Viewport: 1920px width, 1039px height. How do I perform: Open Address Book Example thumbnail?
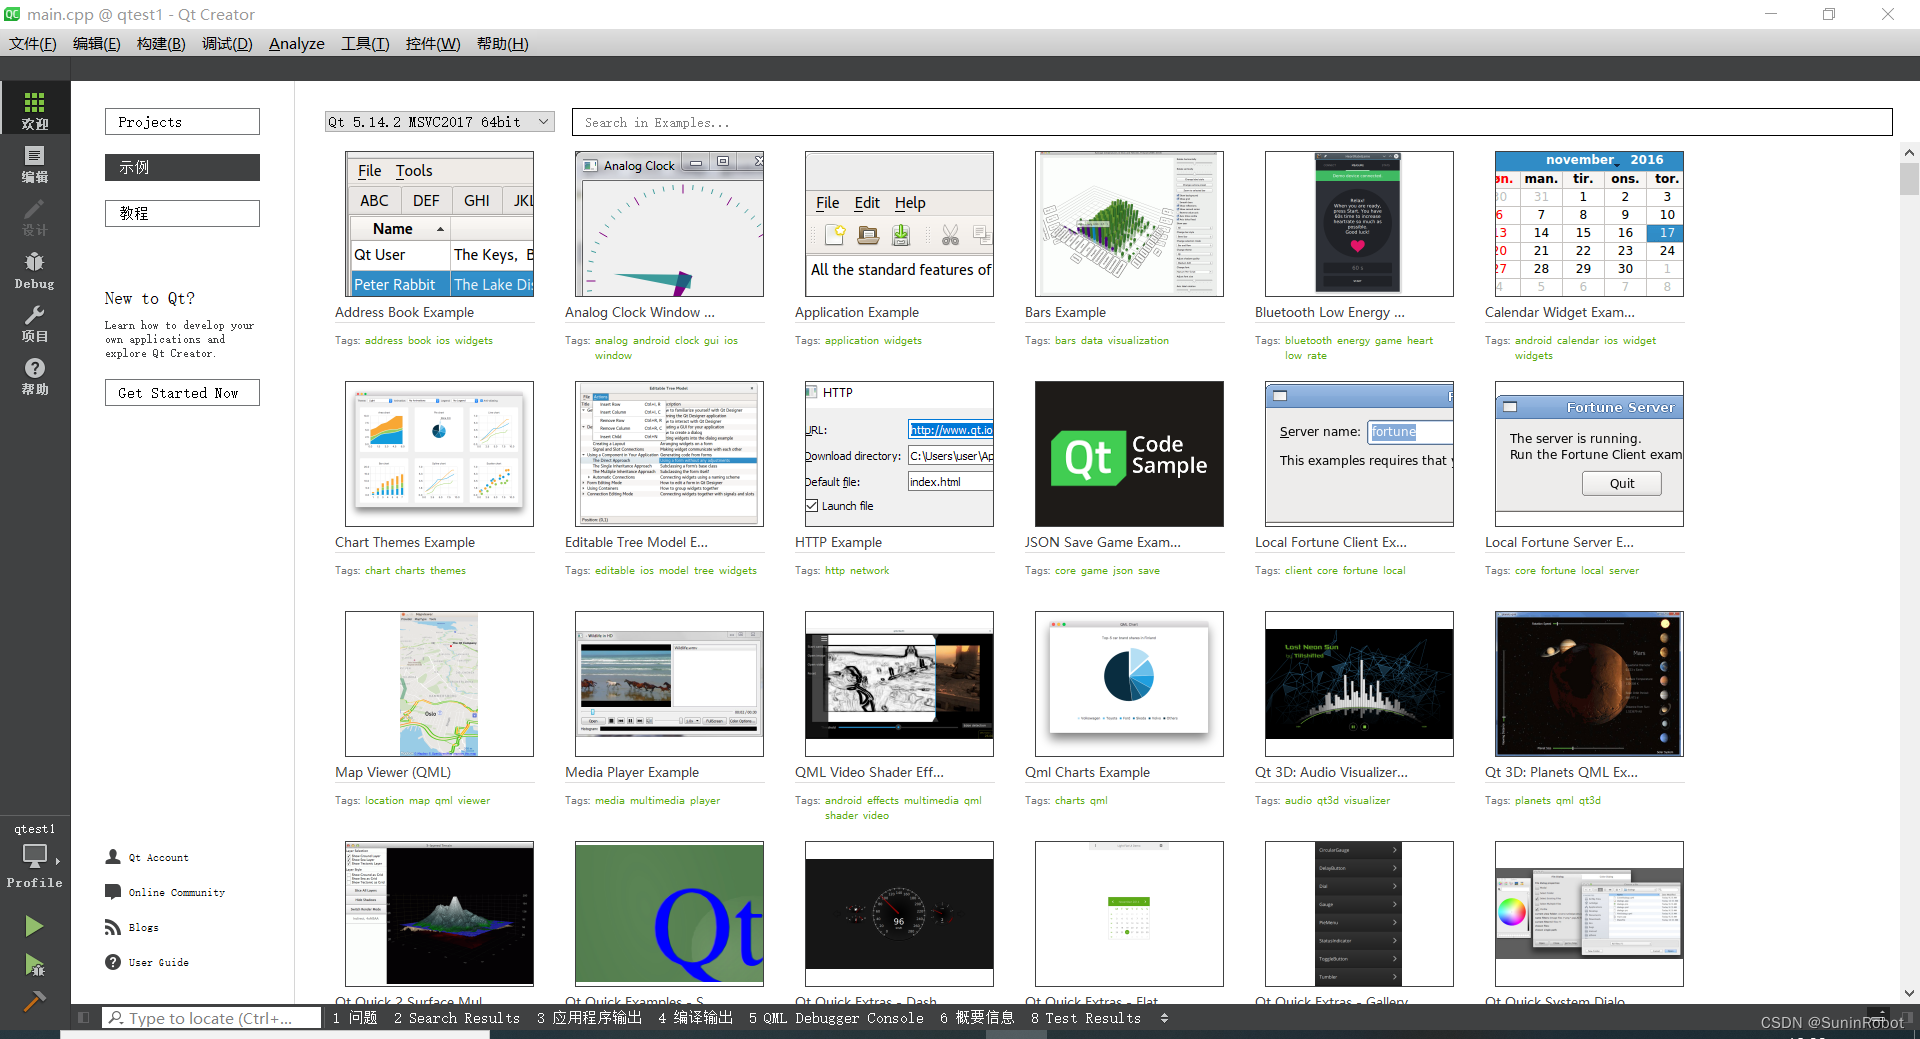(439, 224)
